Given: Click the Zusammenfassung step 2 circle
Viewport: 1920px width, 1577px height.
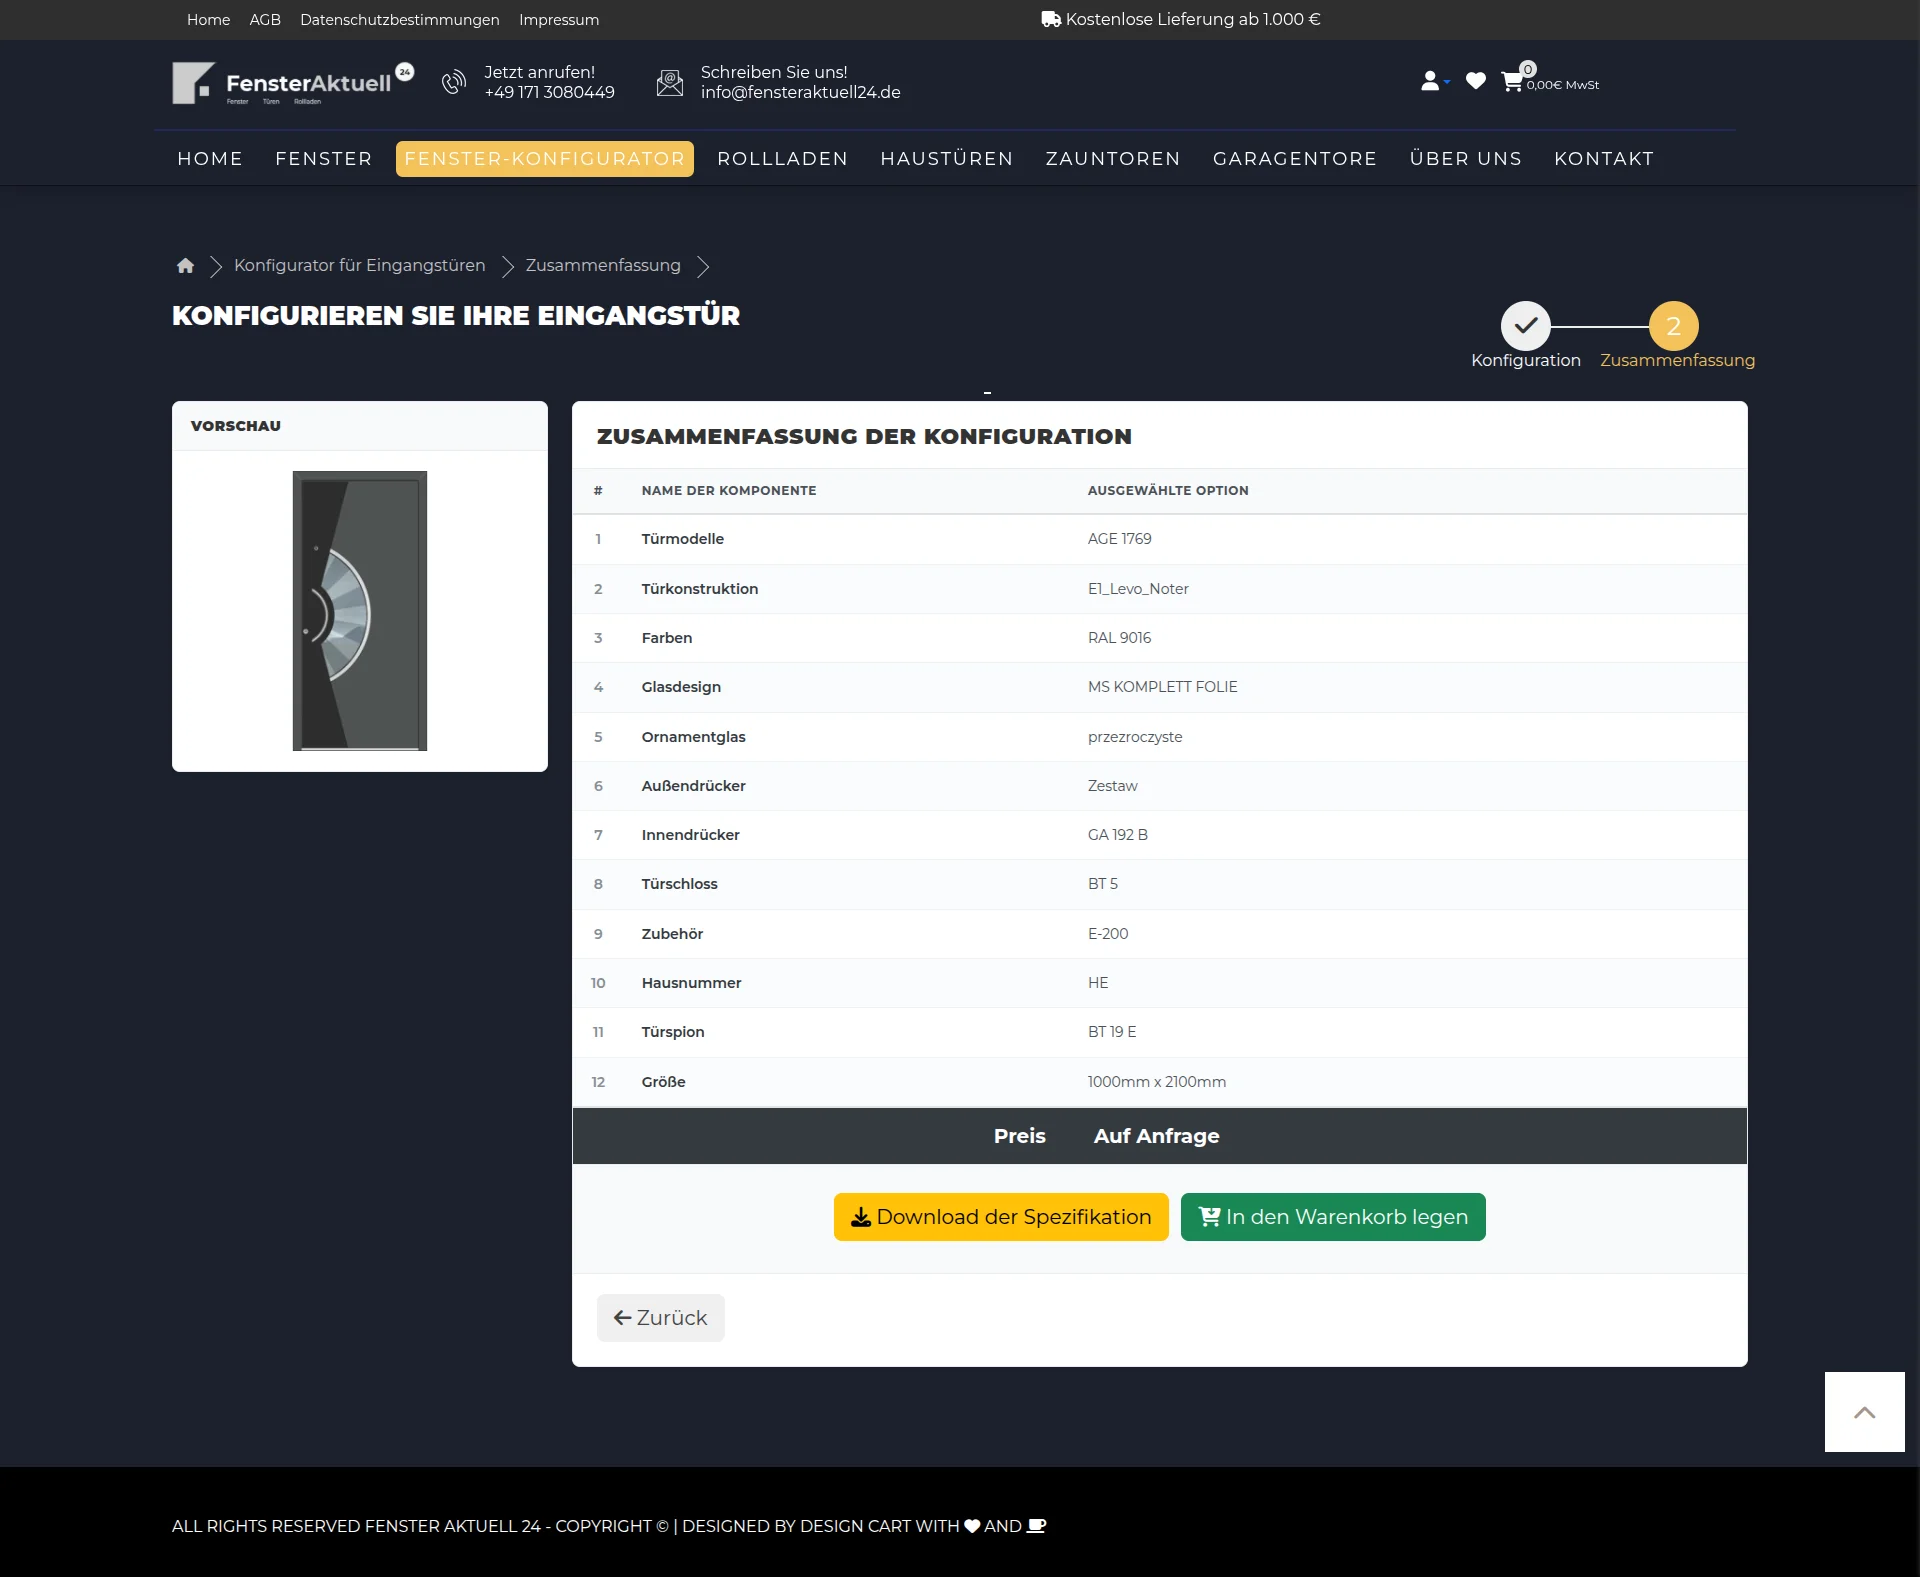Looking at the screenshot, I should tap(1674, 326).
